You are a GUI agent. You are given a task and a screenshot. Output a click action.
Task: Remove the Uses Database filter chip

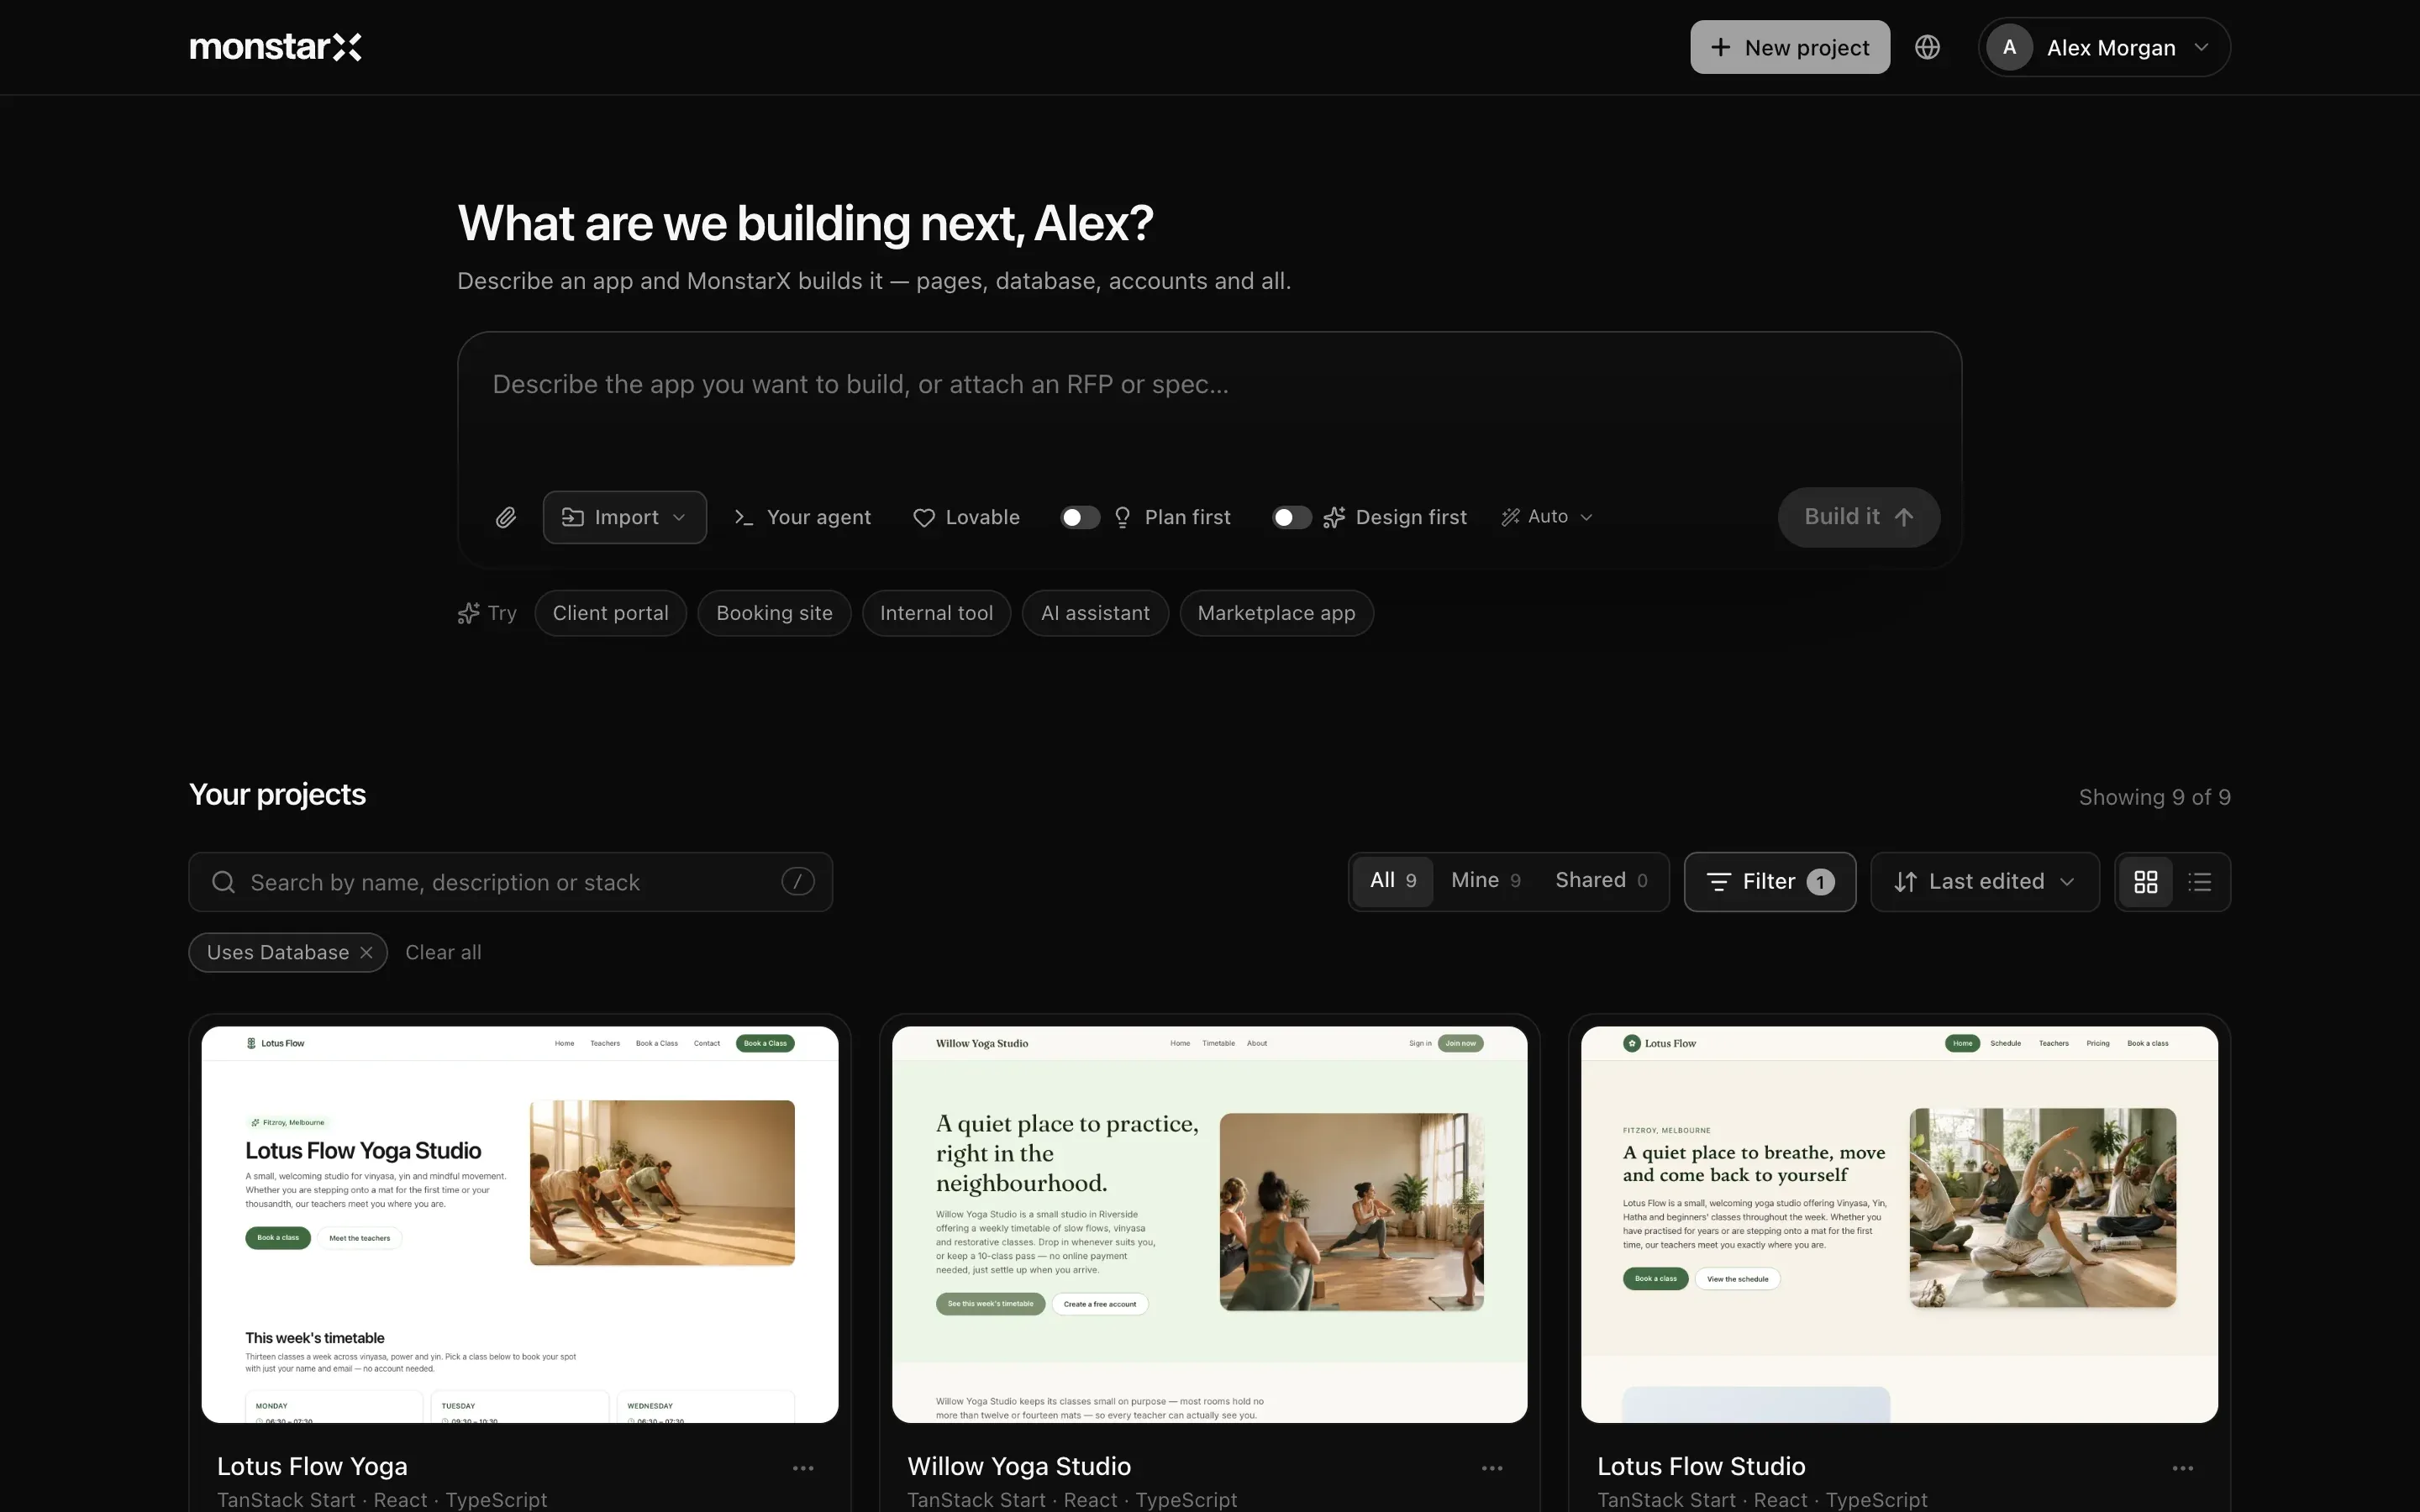pyautogui.click(x=366, y=953)
